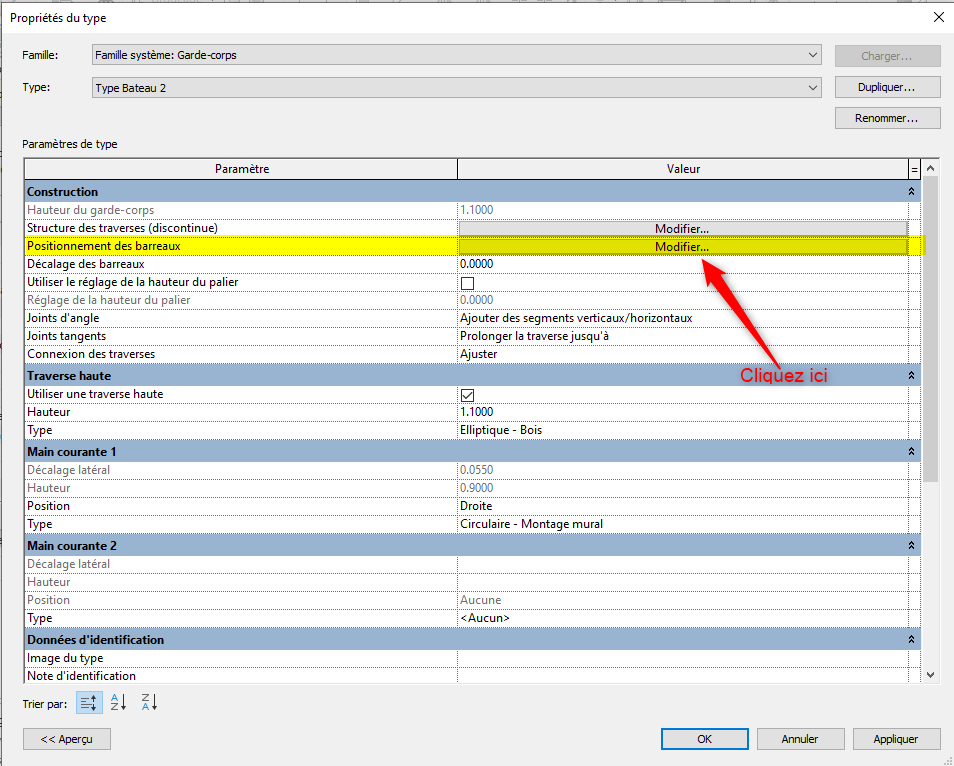The image size is (954, 766).
Task: Click Main courante 2 Type value <Aucun>
Action: click(683, 618)
